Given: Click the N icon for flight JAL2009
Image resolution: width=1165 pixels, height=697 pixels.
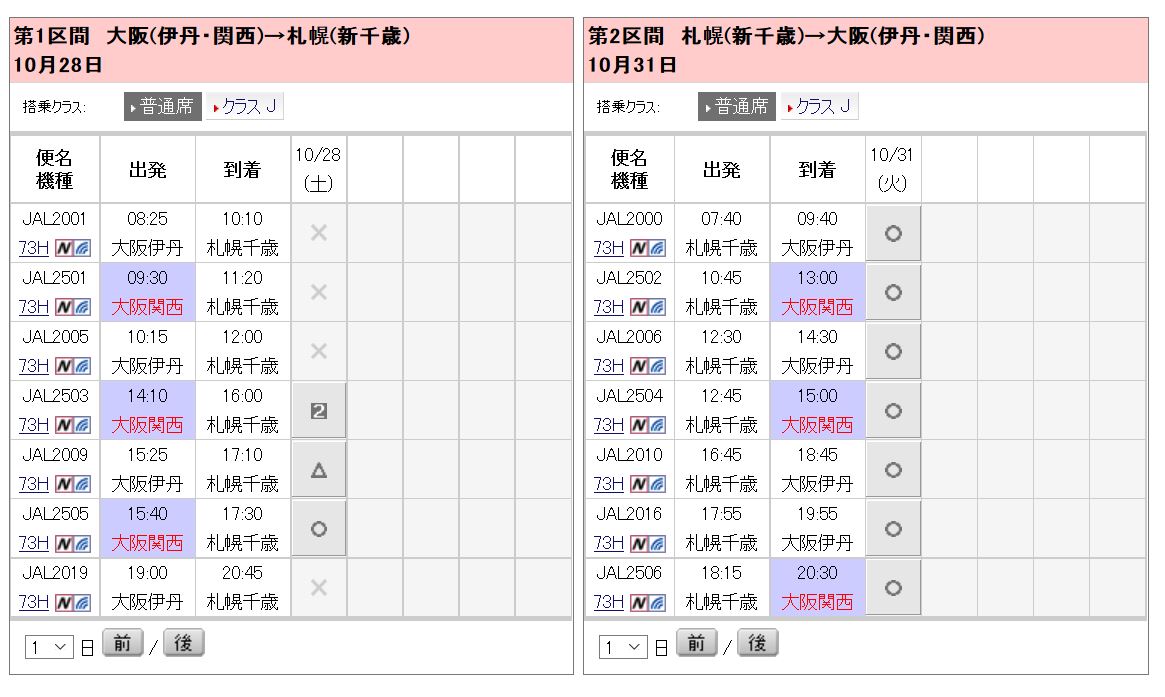Looking at the screenshot, I should (x=64, y=484).
